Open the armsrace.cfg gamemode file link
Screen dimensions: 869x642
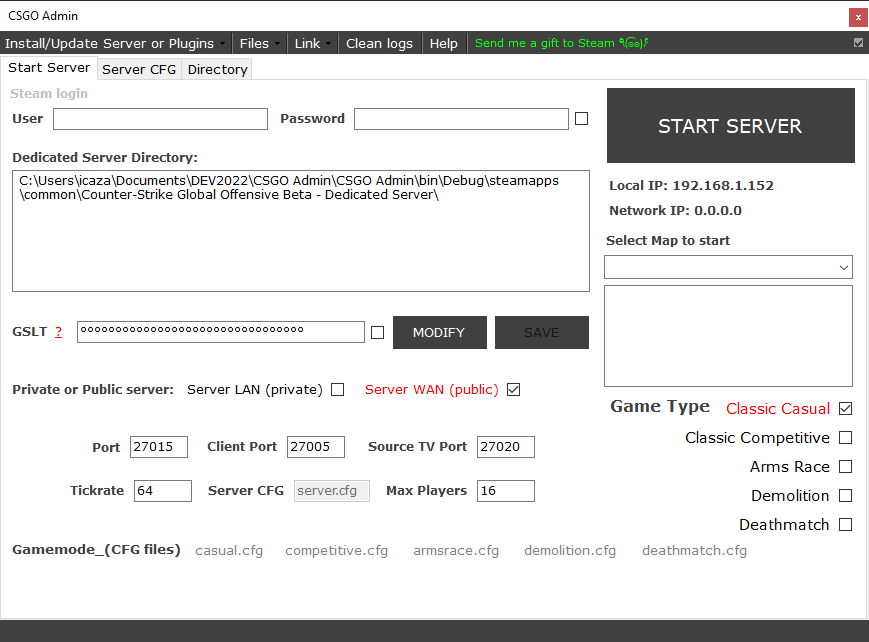point(456,551)
